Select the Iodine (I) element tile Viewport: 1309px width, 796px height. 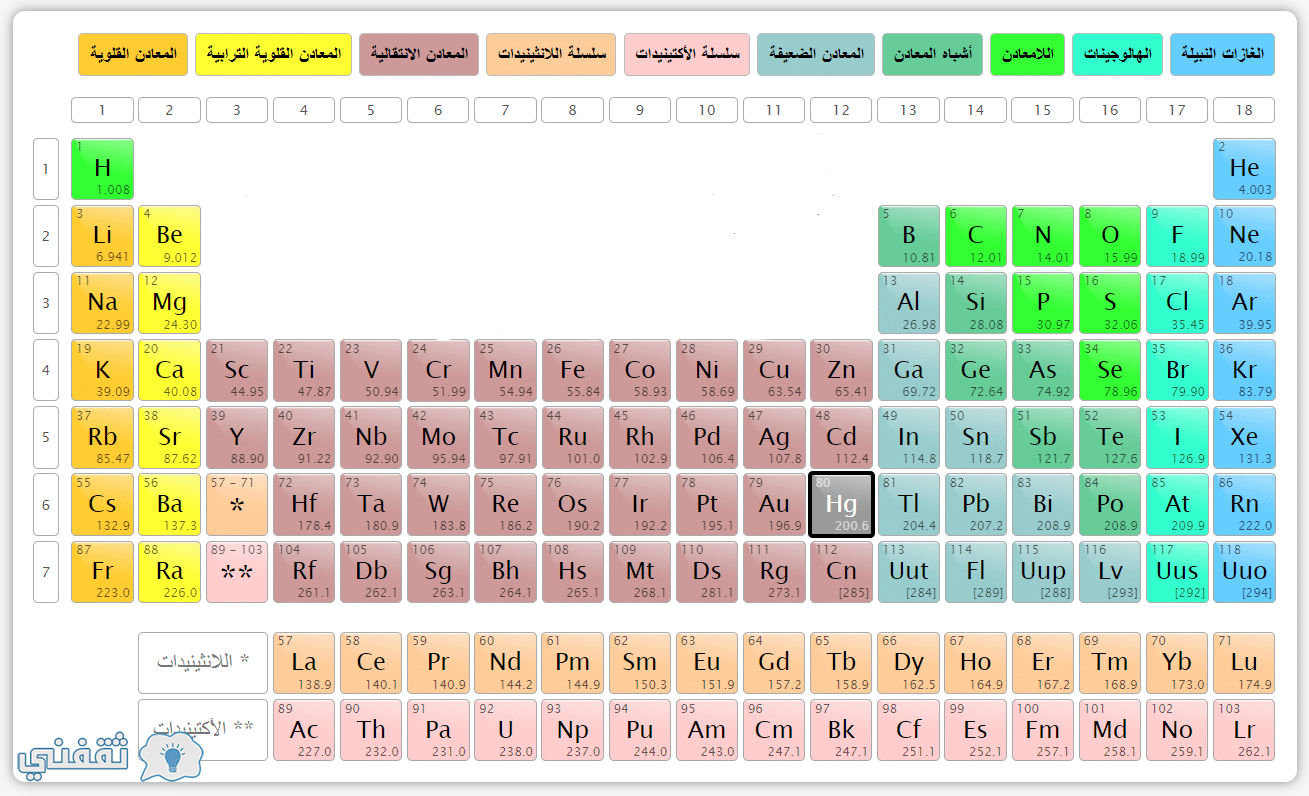click(1177, 437)
